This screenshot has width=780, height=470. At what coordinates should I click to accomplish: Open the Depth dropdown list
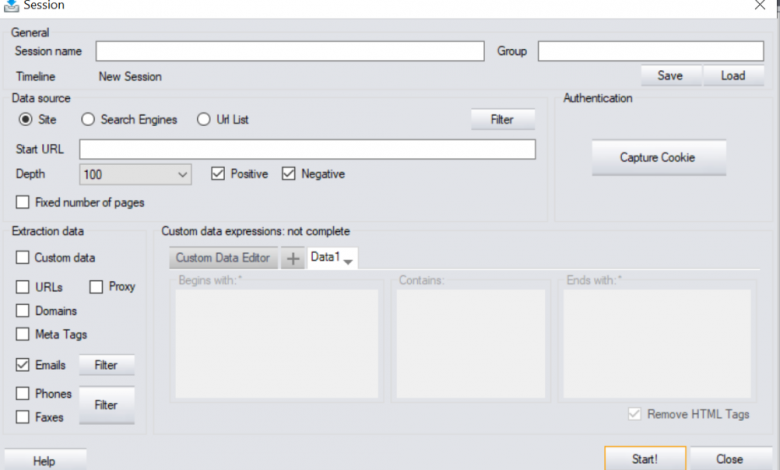click(182, 174)
